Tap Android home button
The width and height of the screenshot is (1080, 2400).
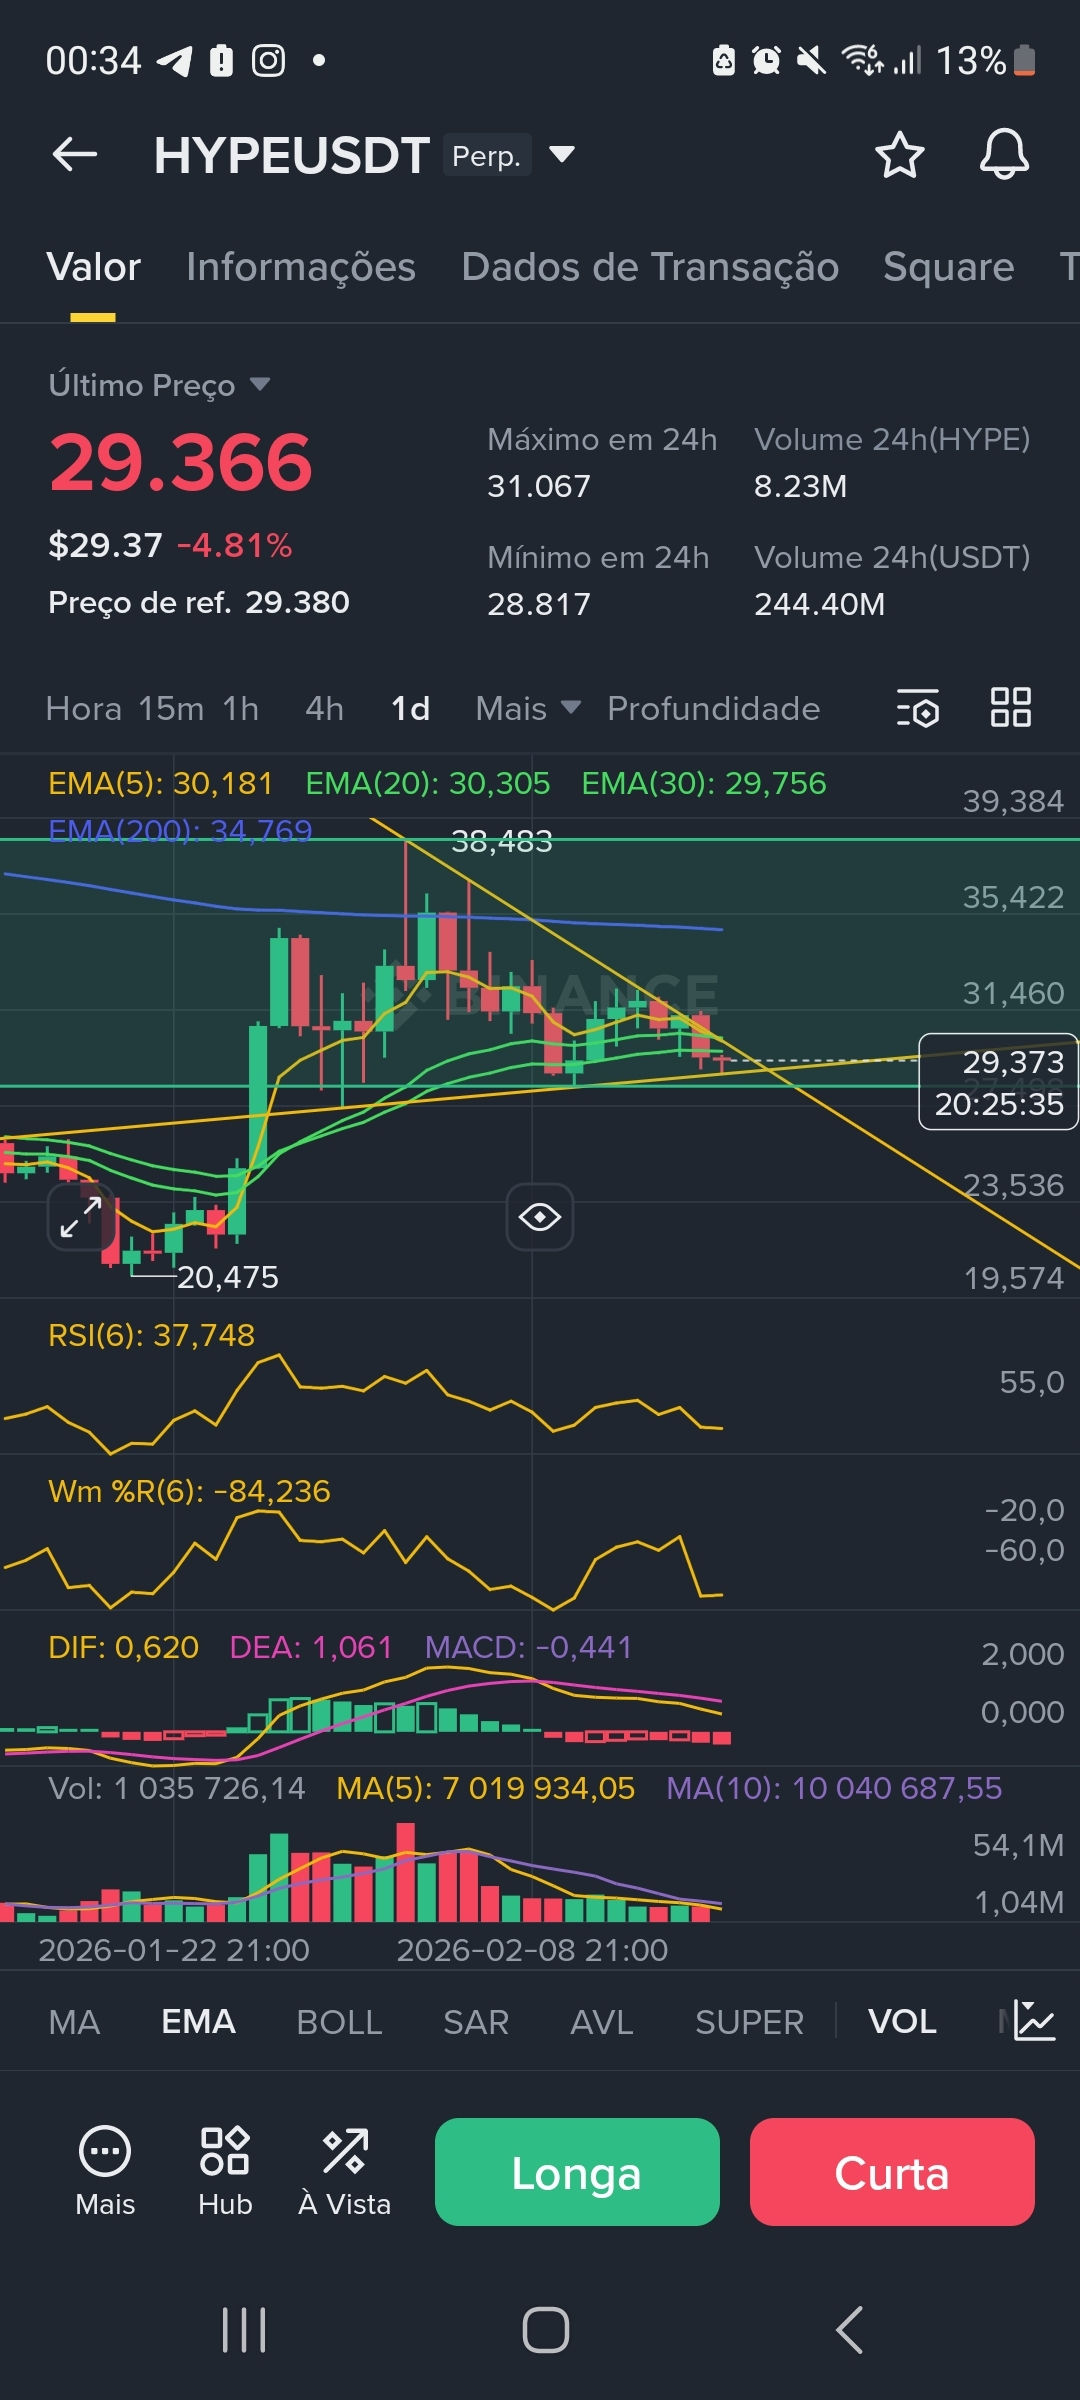[546, 2330]
